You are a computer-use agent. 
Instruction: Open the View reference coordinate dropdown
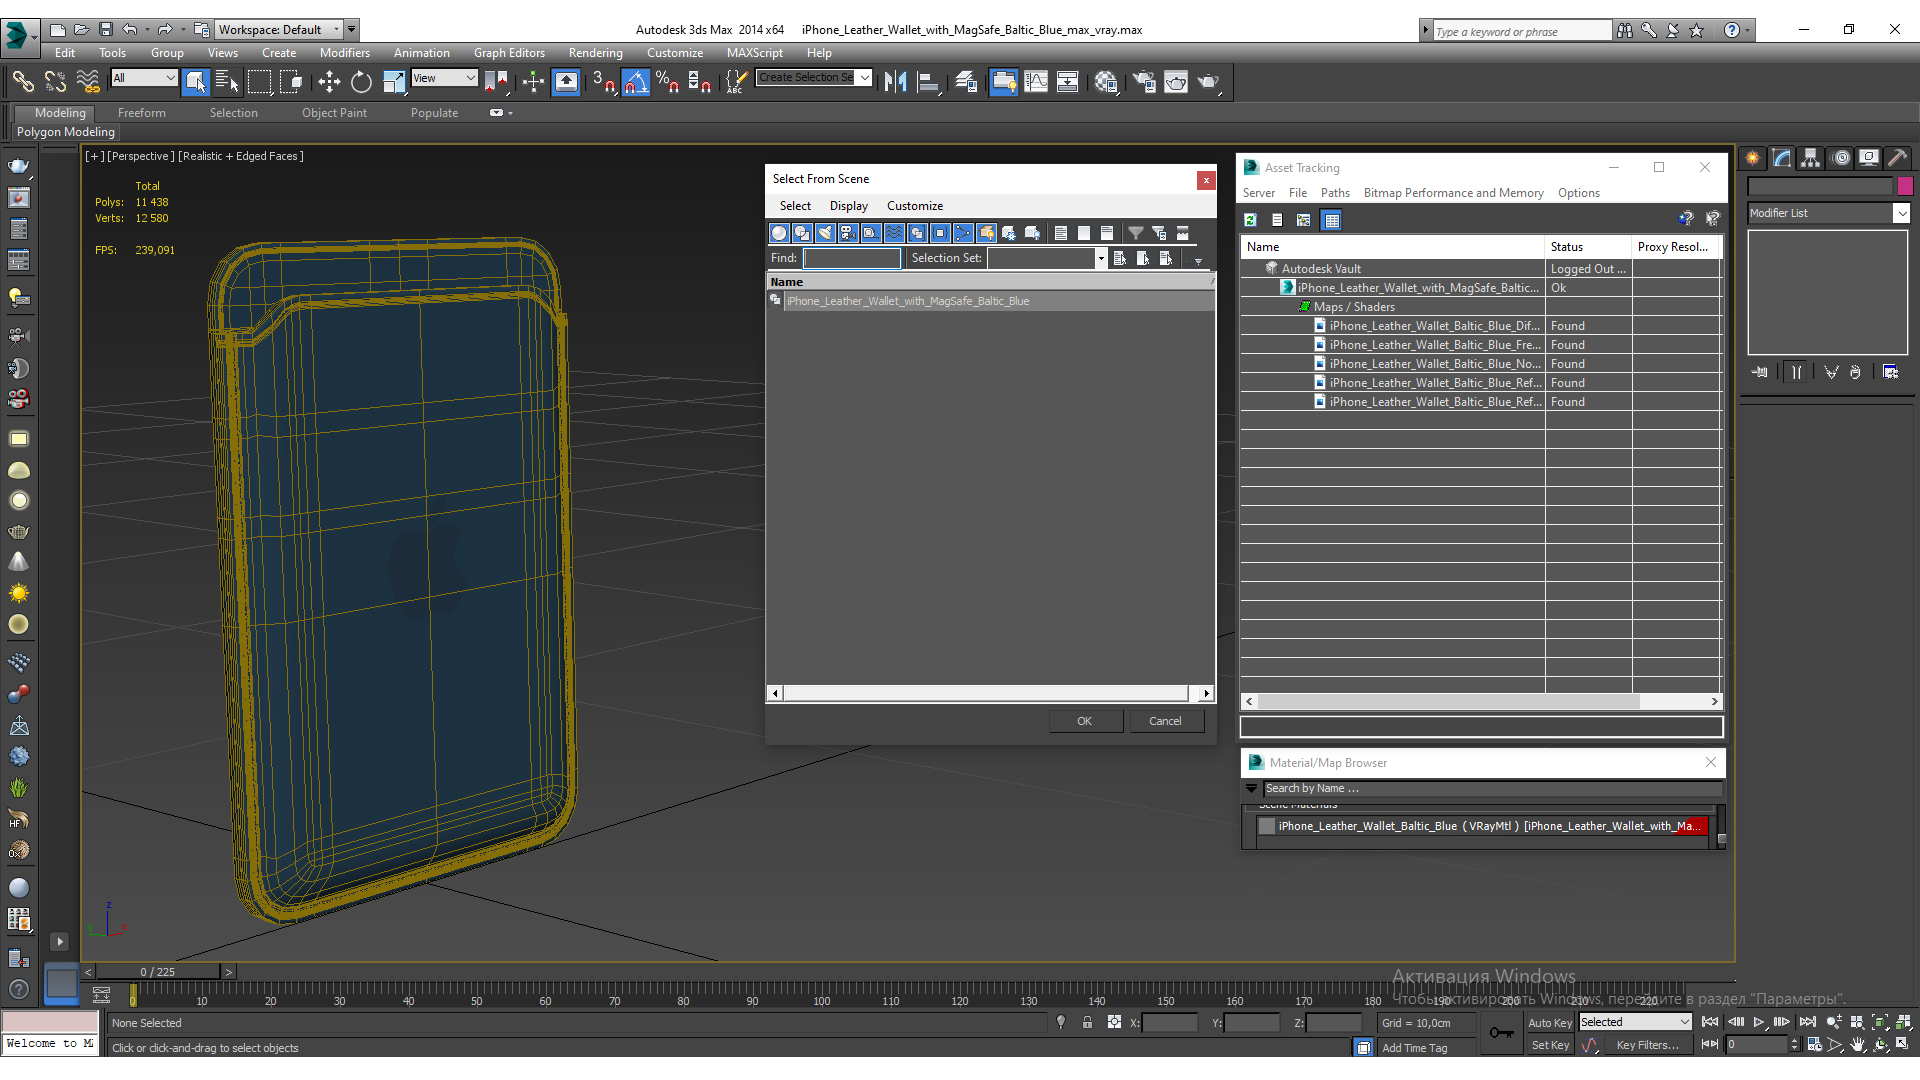tap(444, 78)
